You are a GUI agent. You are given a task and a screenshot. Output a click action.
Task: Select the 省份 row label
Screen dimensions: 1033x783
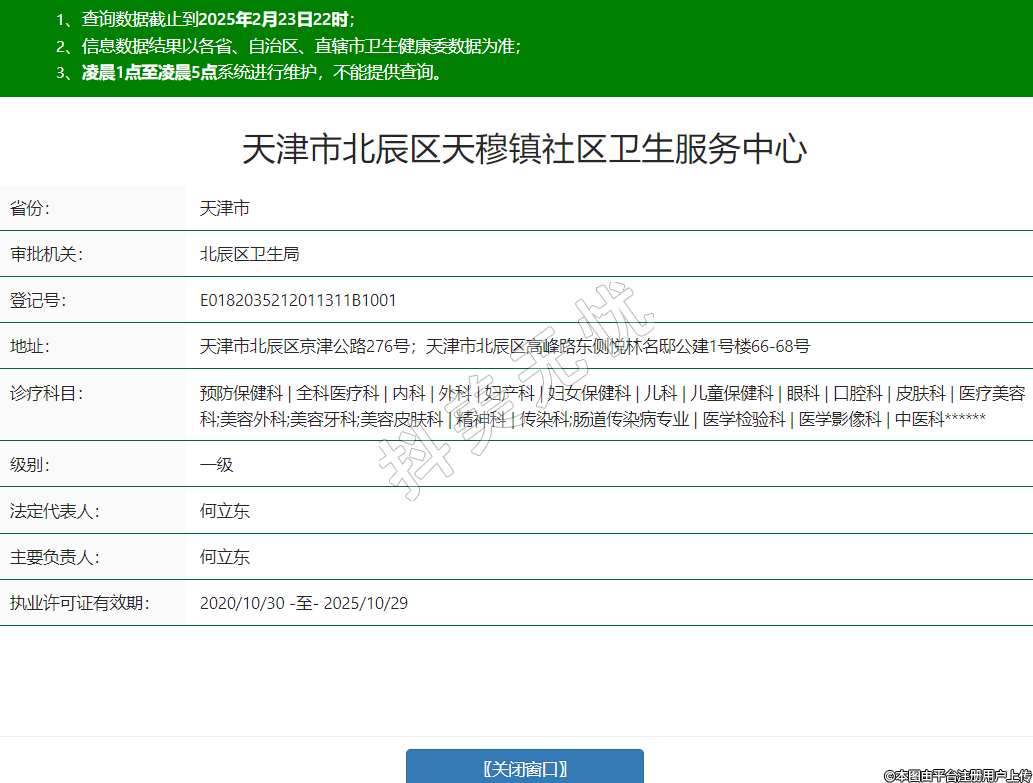(30, 208)
